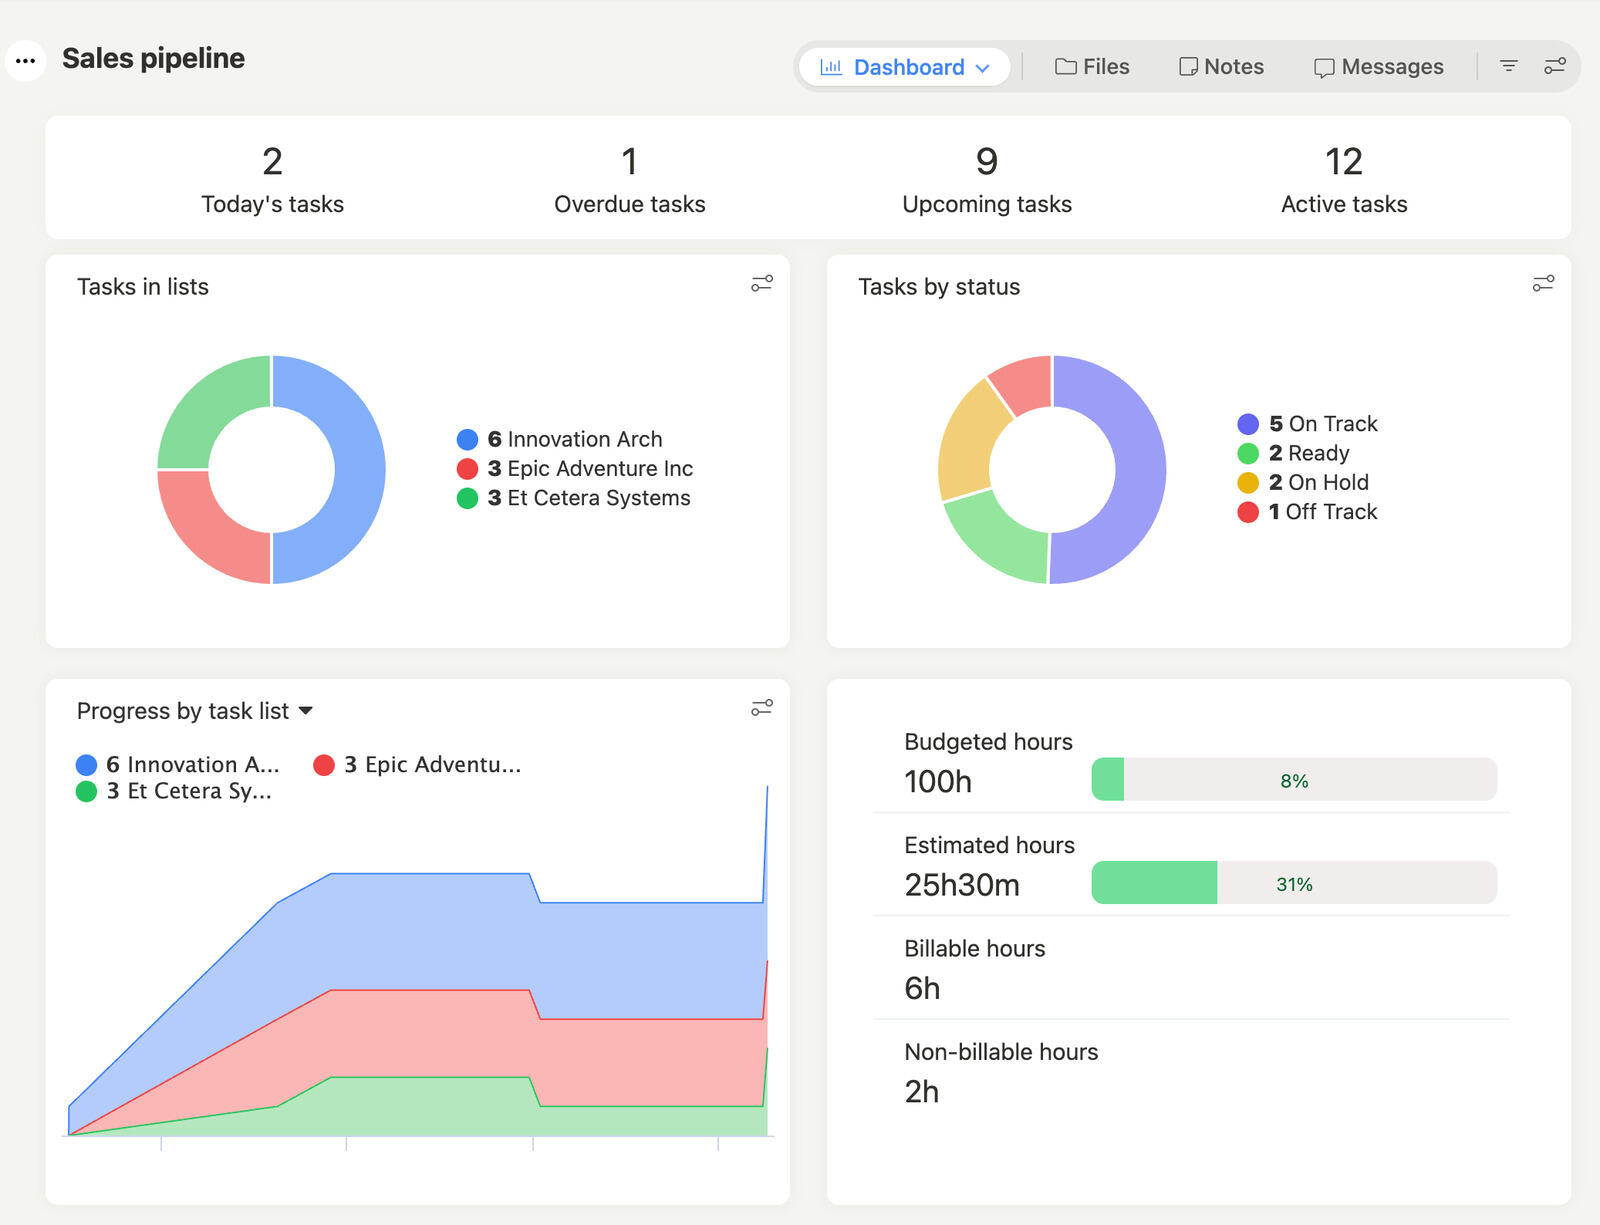Open Tasks by status widget settings
Image resolution: width=1600 pixels, height=1225 pixels.
1543,284
